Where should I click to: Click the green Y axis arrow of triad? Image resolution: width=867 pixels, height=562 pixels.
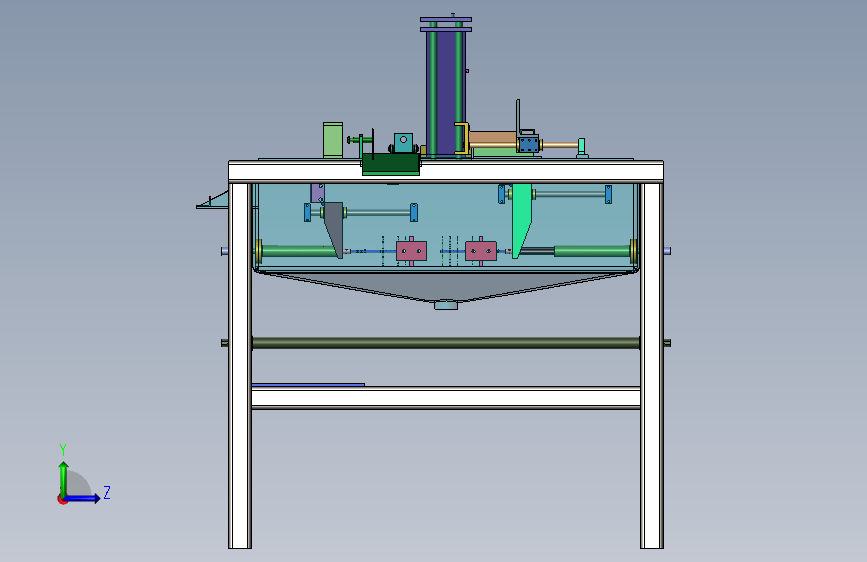tap(64, 479)
